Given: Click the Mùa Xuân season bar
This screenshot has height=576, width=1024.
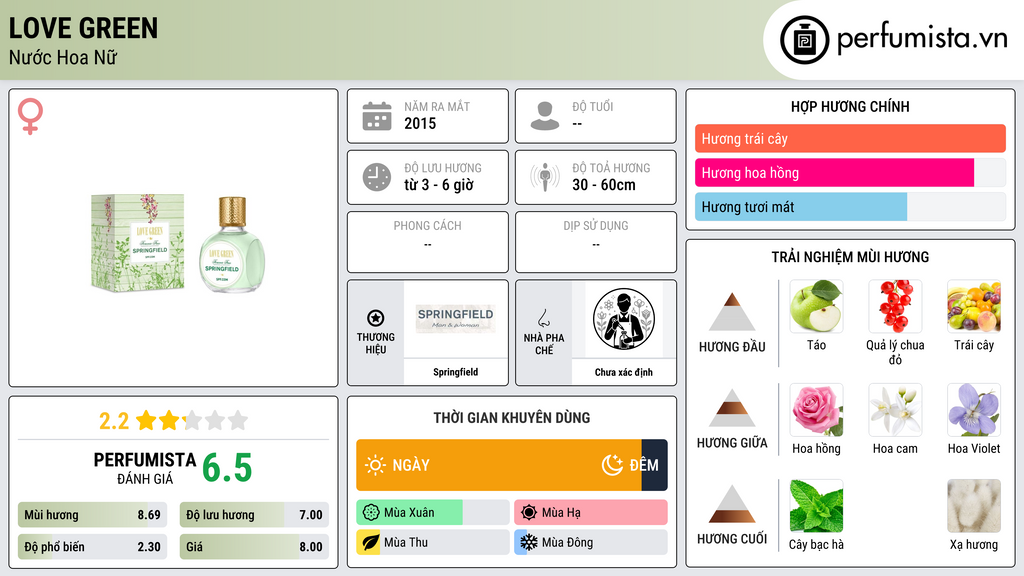Looking at the screenshot, I should pyautogui.click(x=433, y=513).
